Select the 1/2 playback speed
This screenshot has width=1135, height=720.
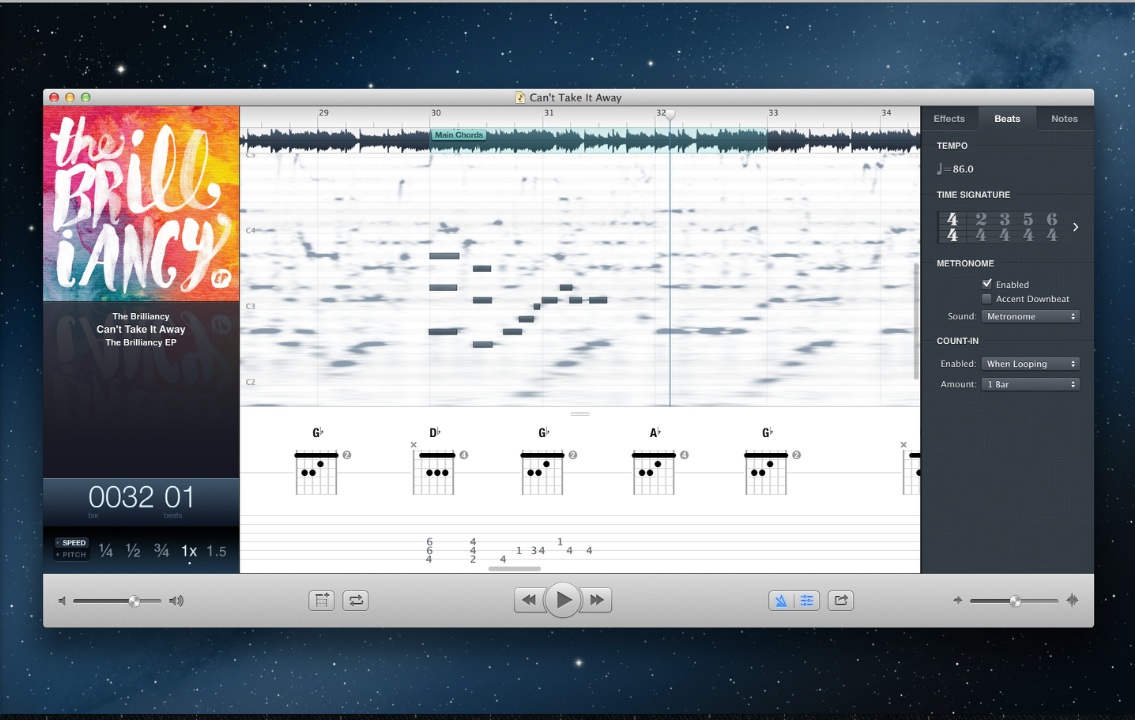coord(131,548)
